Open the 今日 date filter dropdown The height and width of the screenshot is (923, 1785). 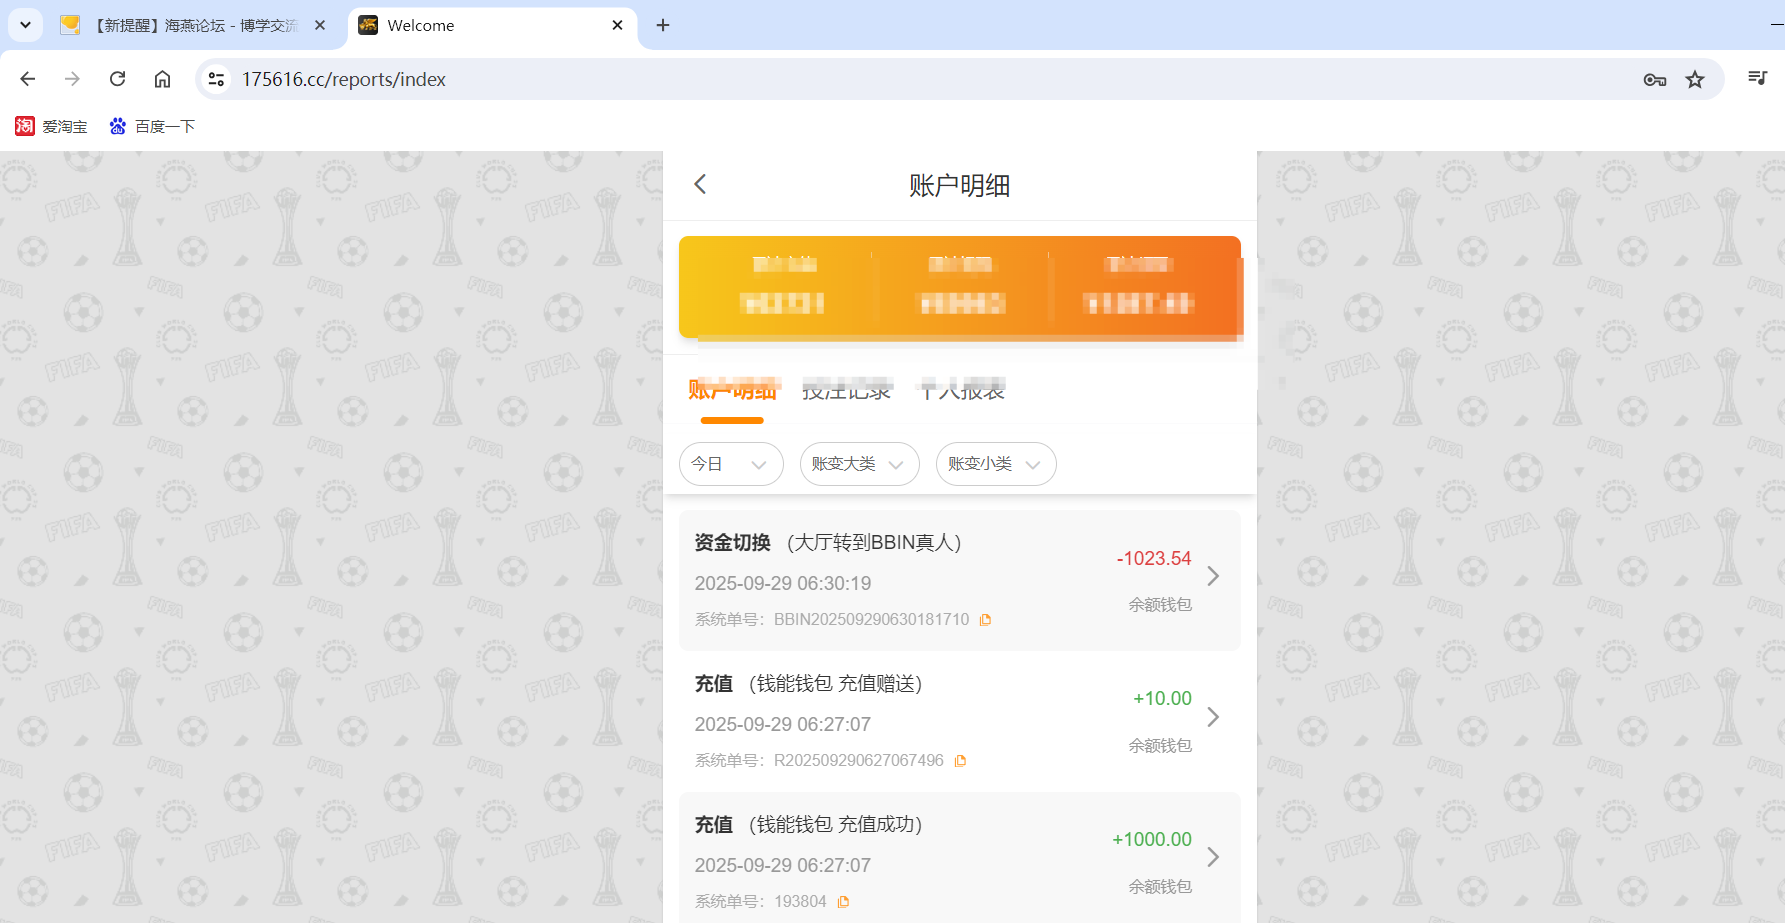(x=731, y=464)
